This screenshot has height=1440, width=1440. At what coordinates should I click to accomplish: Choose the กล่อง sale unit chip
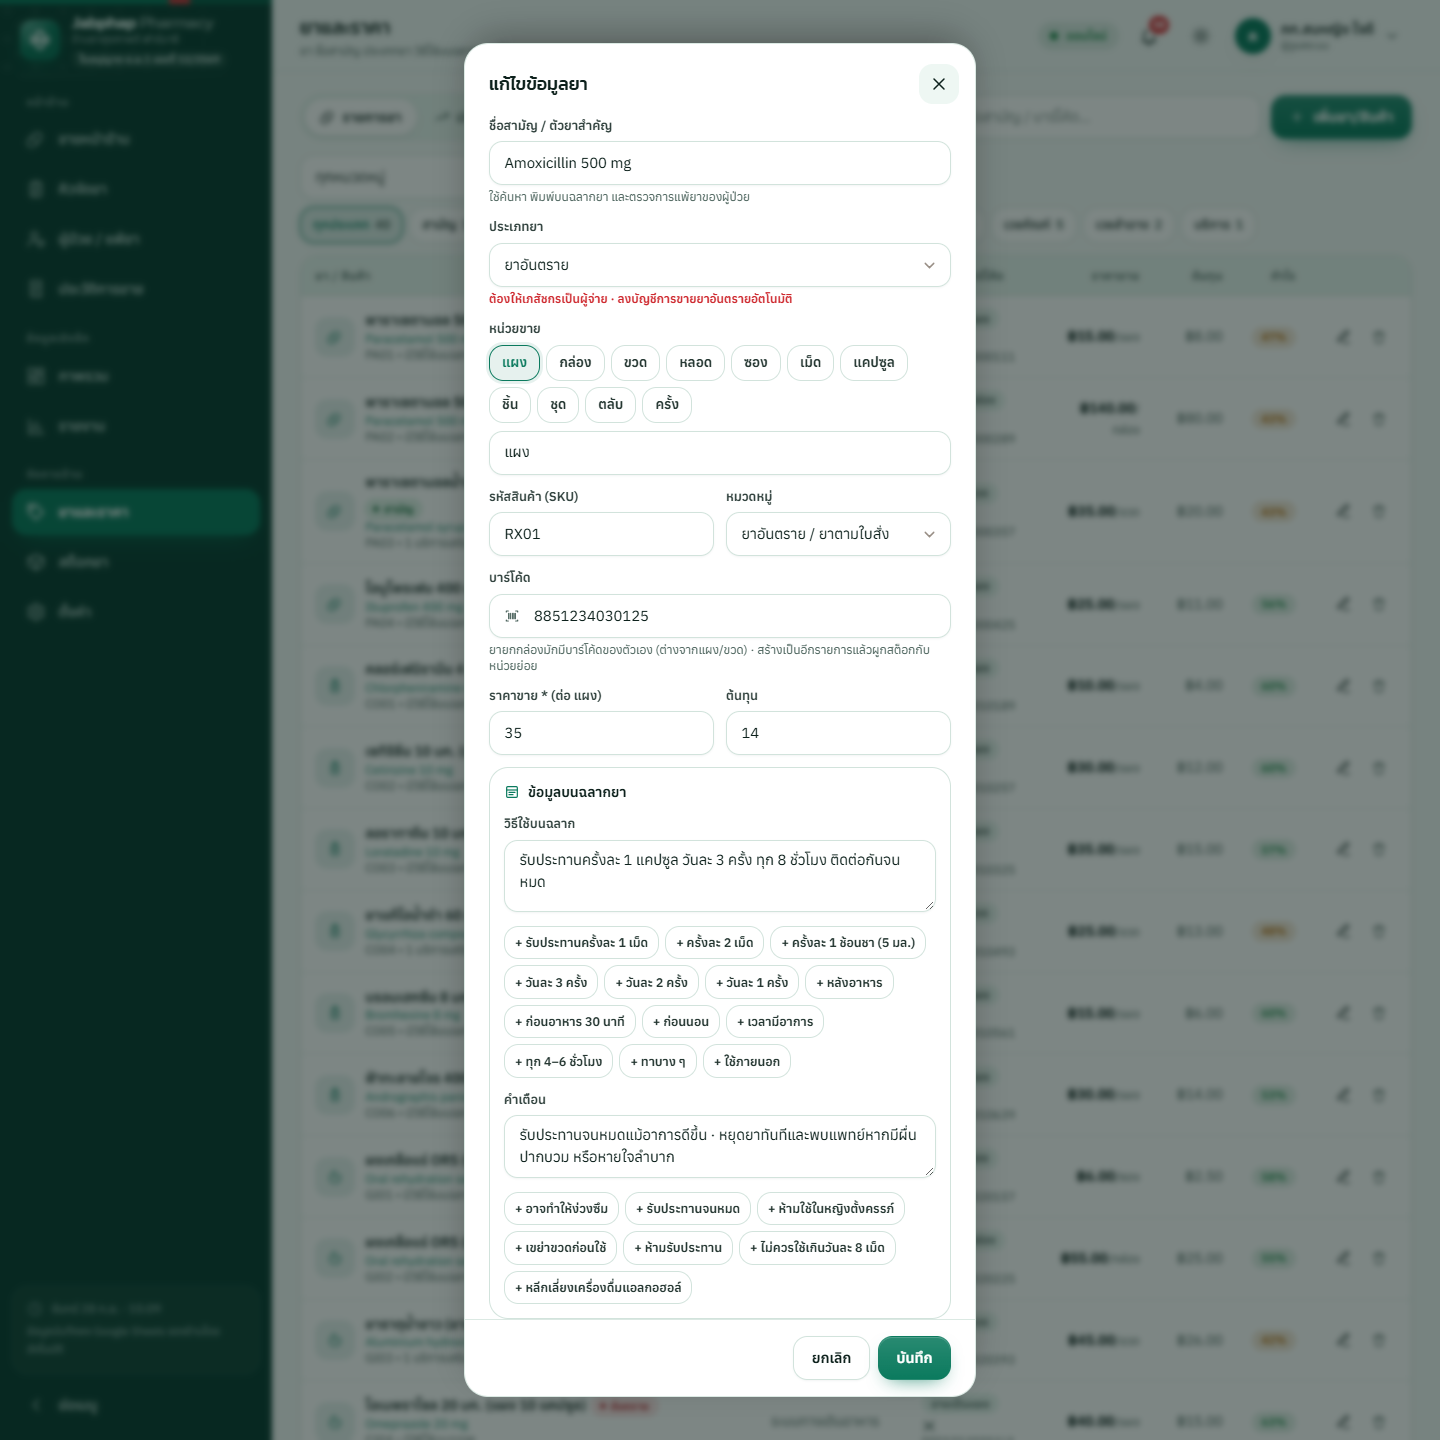pos(575,363)
